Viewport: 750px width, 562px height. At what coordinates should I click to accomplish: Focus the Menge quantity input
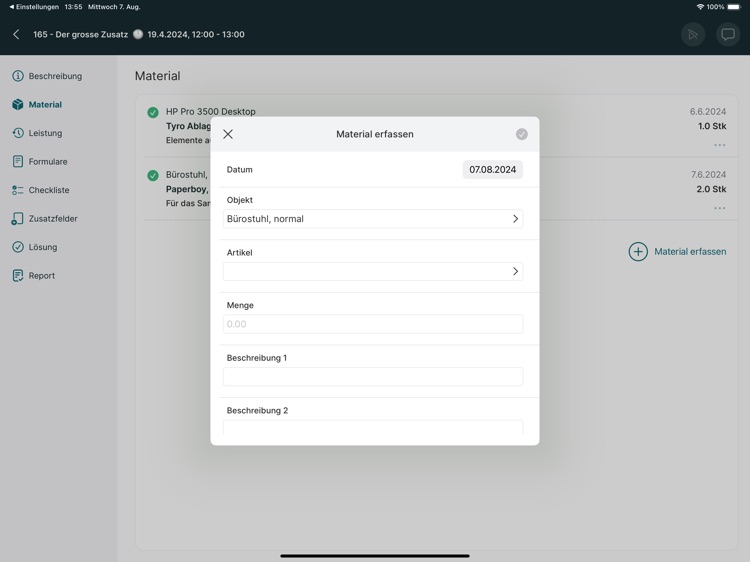[x=373, y=324]
